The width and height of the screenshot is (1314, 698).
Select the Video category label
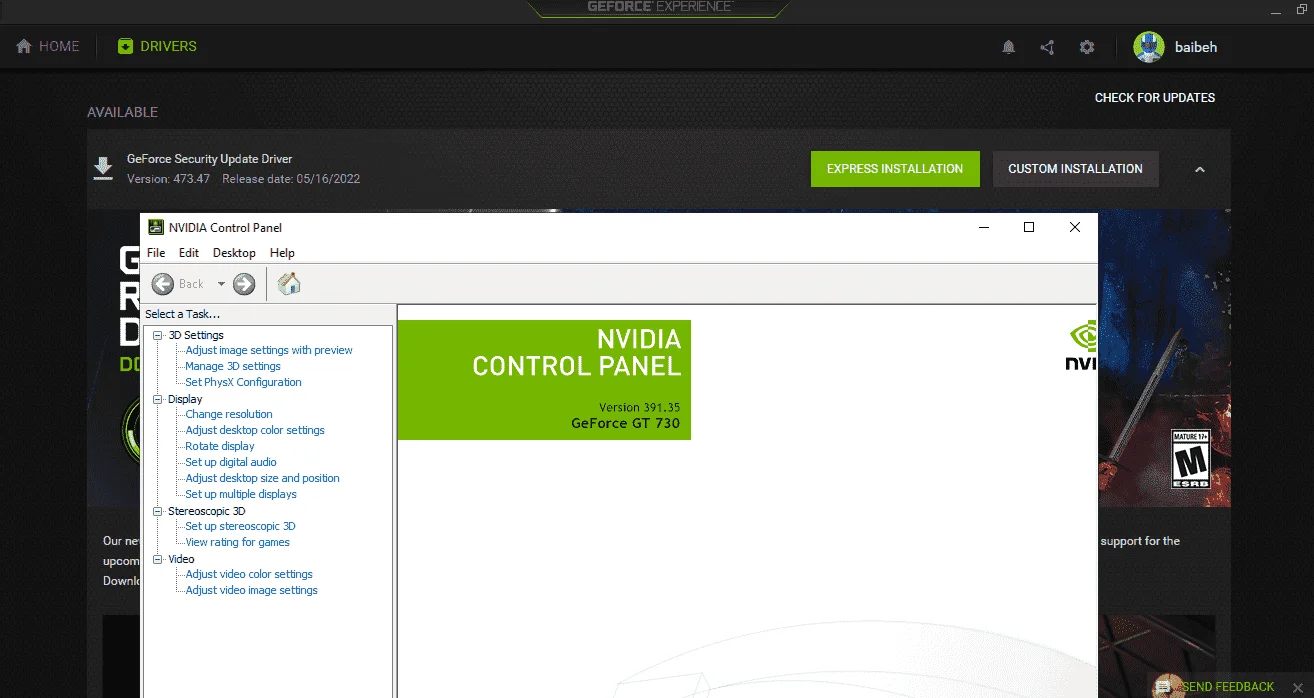click(x=181, y=559)
